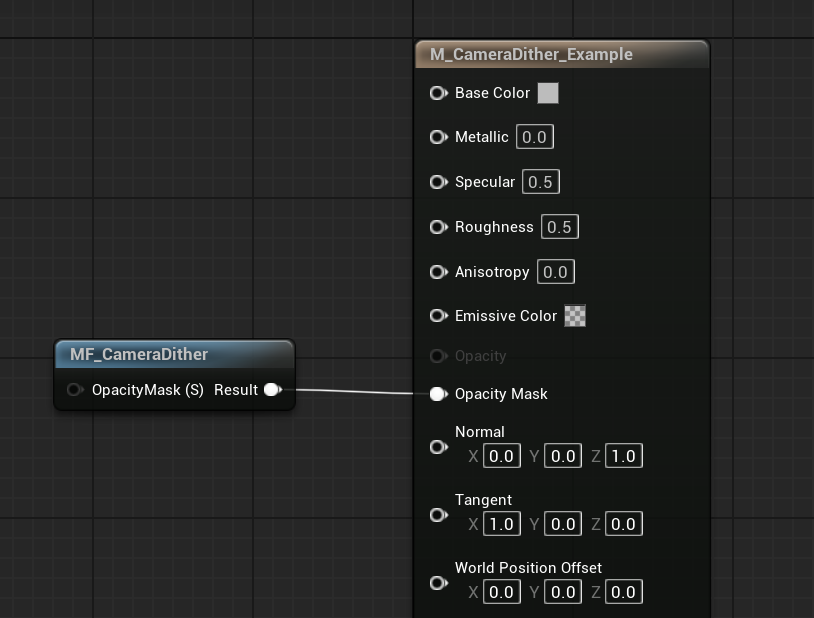Click the Specular input pin
814x618 pixels.
pos(437,182)
